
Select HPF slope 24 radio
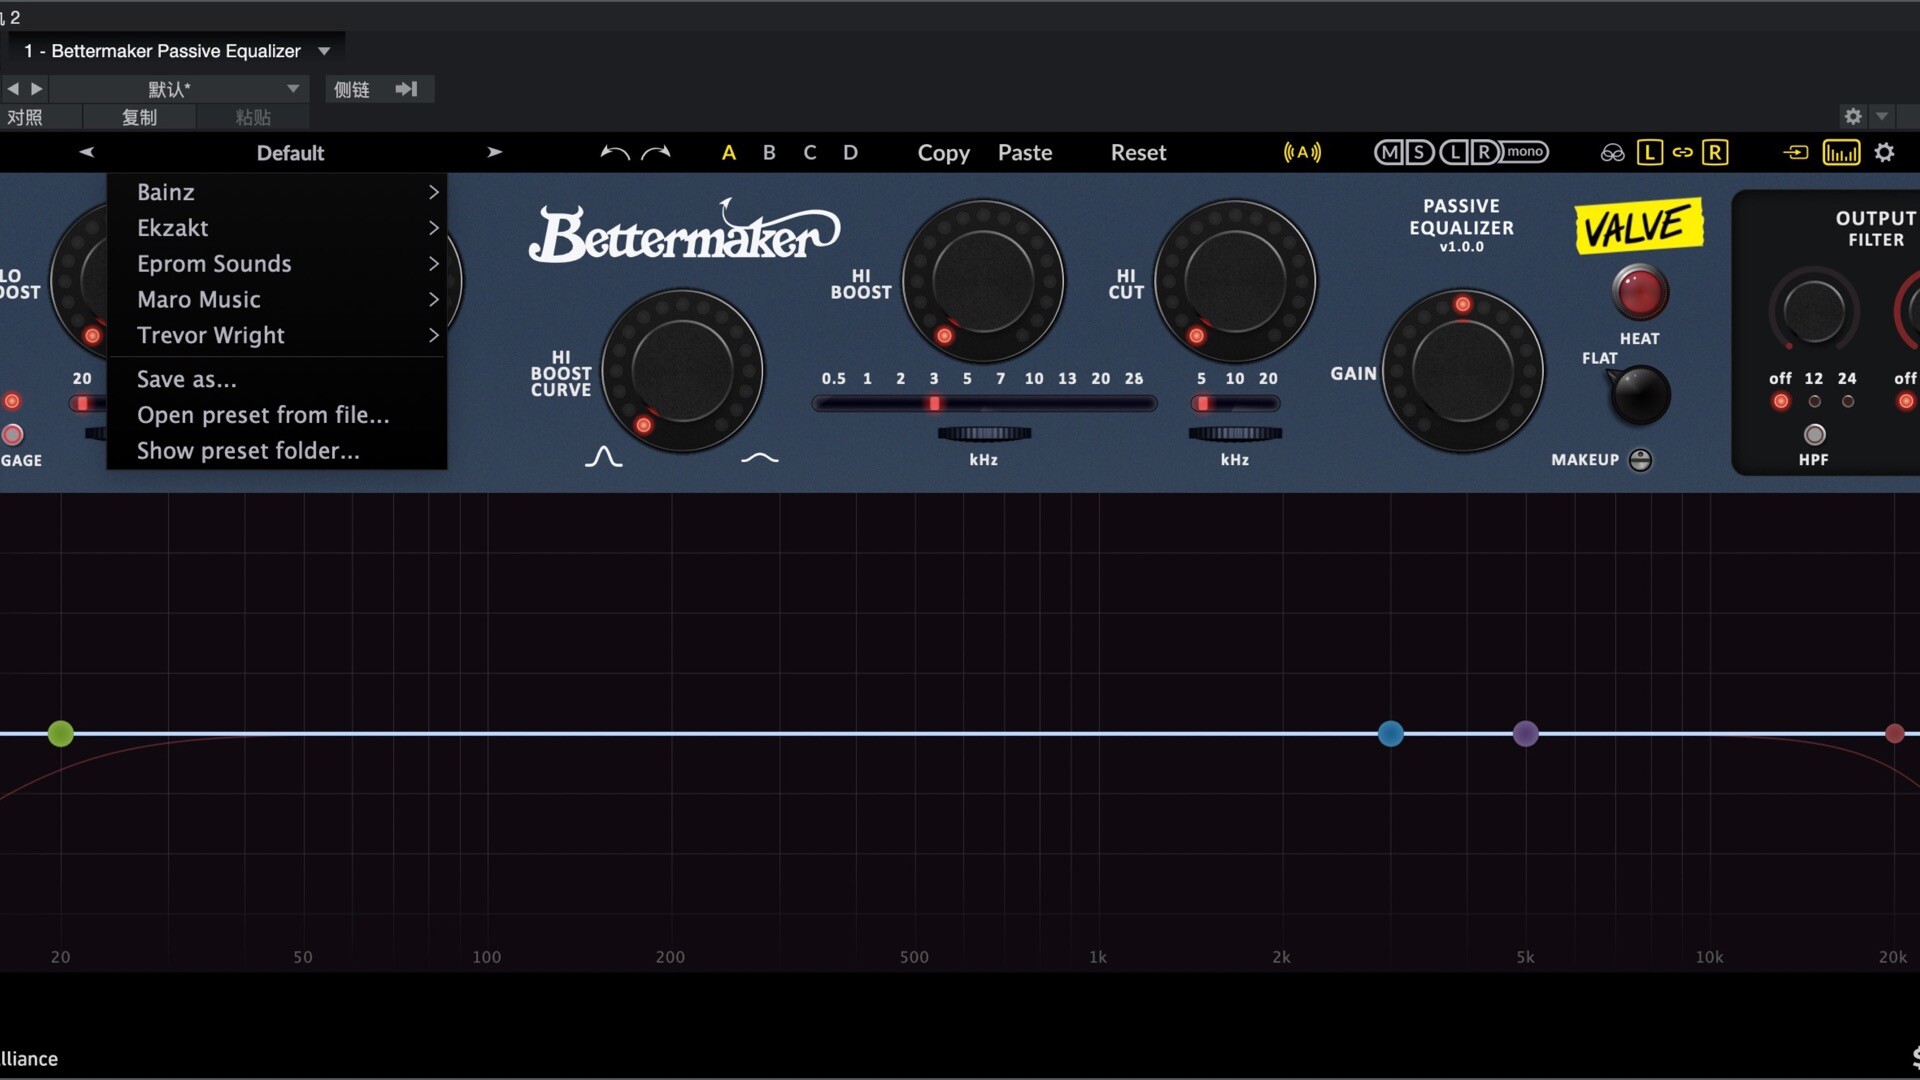tap(1848, 401)
